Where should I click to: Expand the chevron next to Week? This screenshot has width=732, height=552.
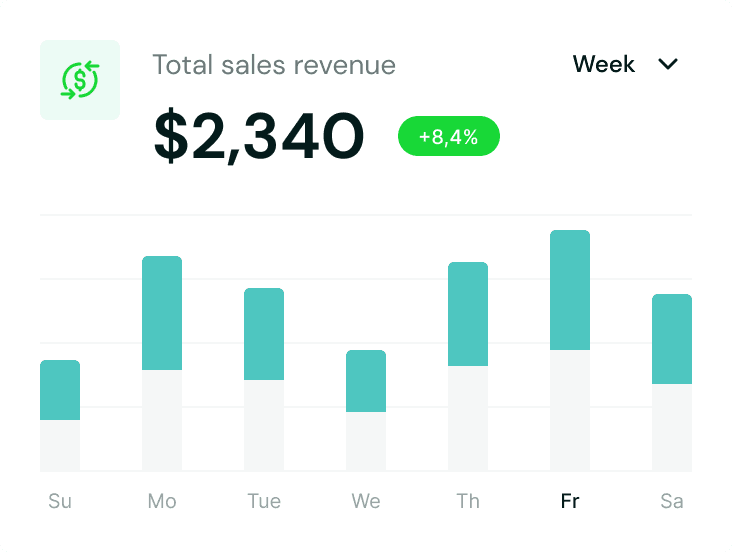click(x=668, y=64)
